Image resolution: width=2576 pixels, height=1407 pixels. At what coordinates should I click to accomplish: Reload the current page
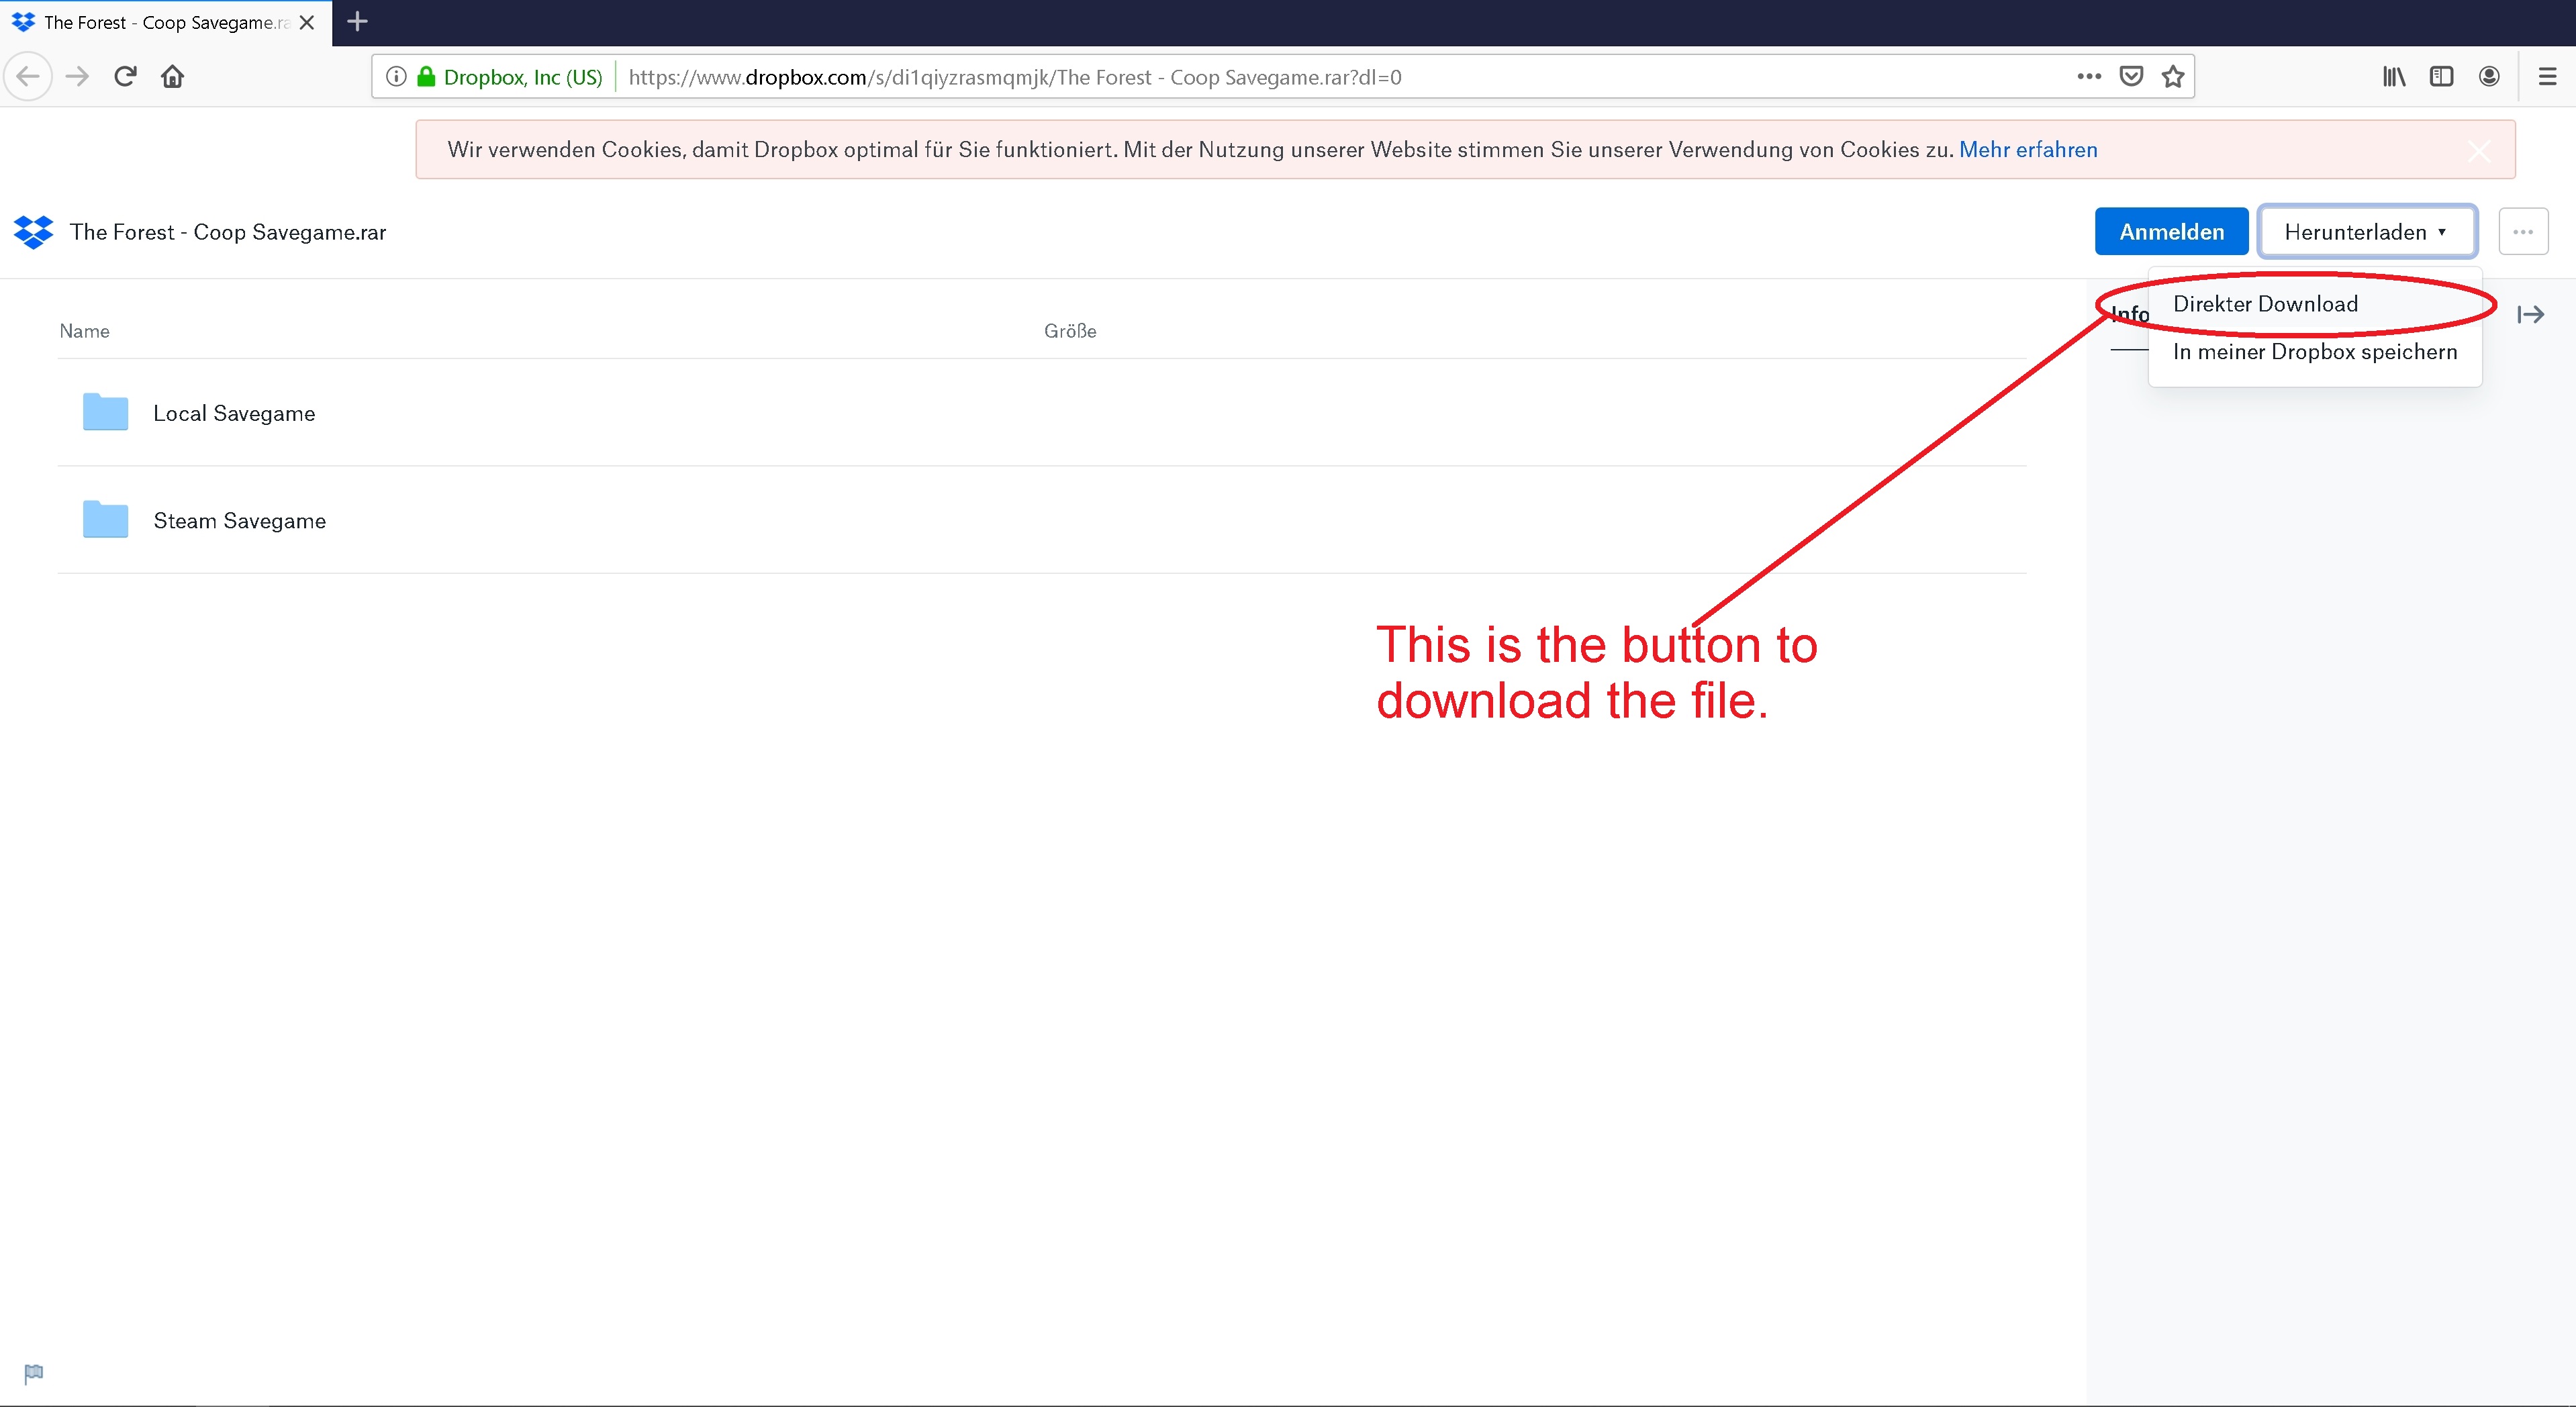(125, 77)
